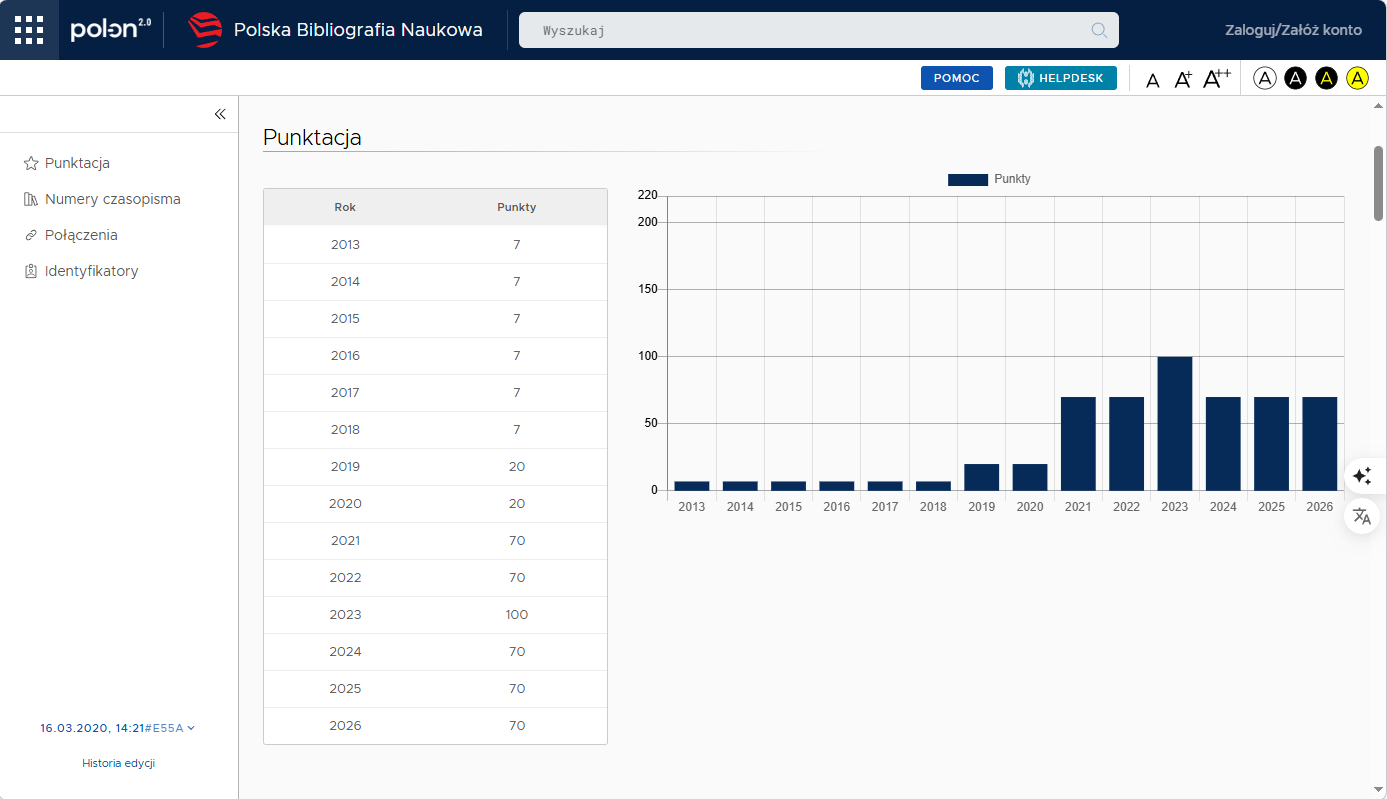Set the smallest font size A
This screenshot has width=1387, height=799.
pos(1152,80)
